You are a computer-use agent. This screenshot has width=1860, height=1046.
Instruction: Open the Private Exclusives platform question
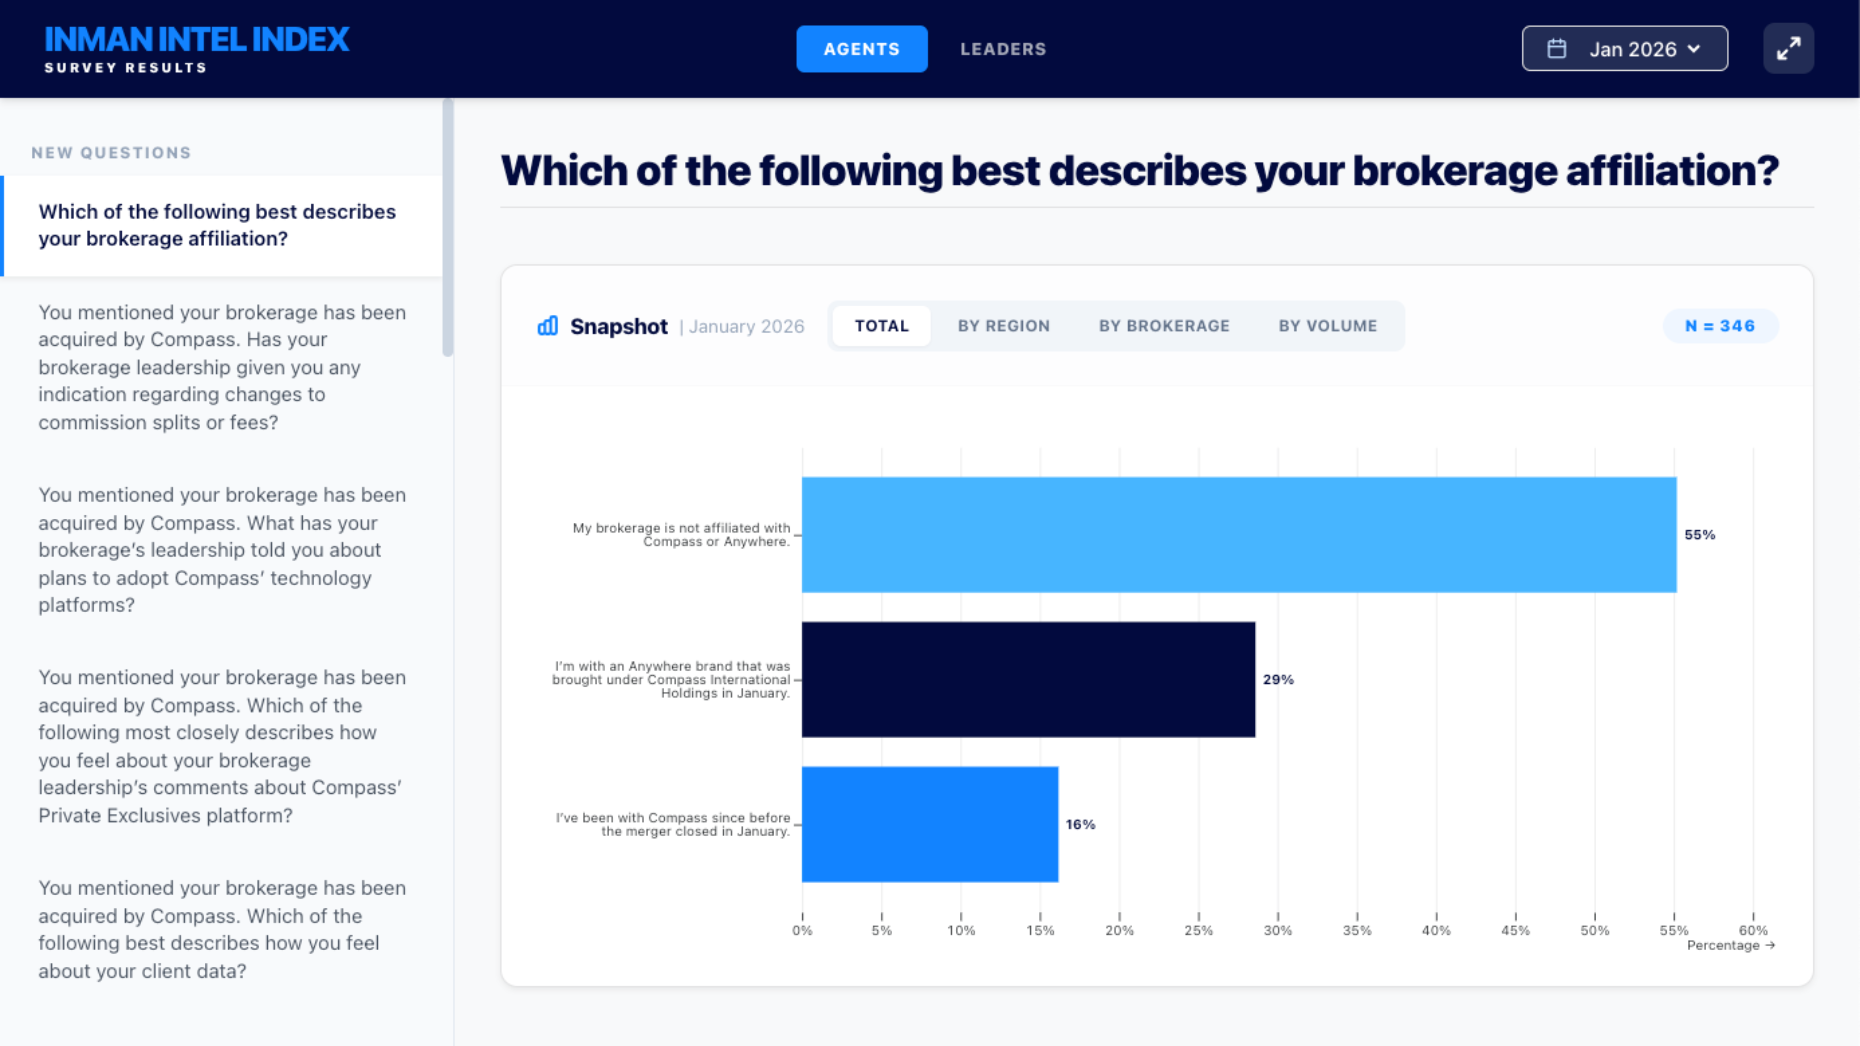tap(222, 746)
